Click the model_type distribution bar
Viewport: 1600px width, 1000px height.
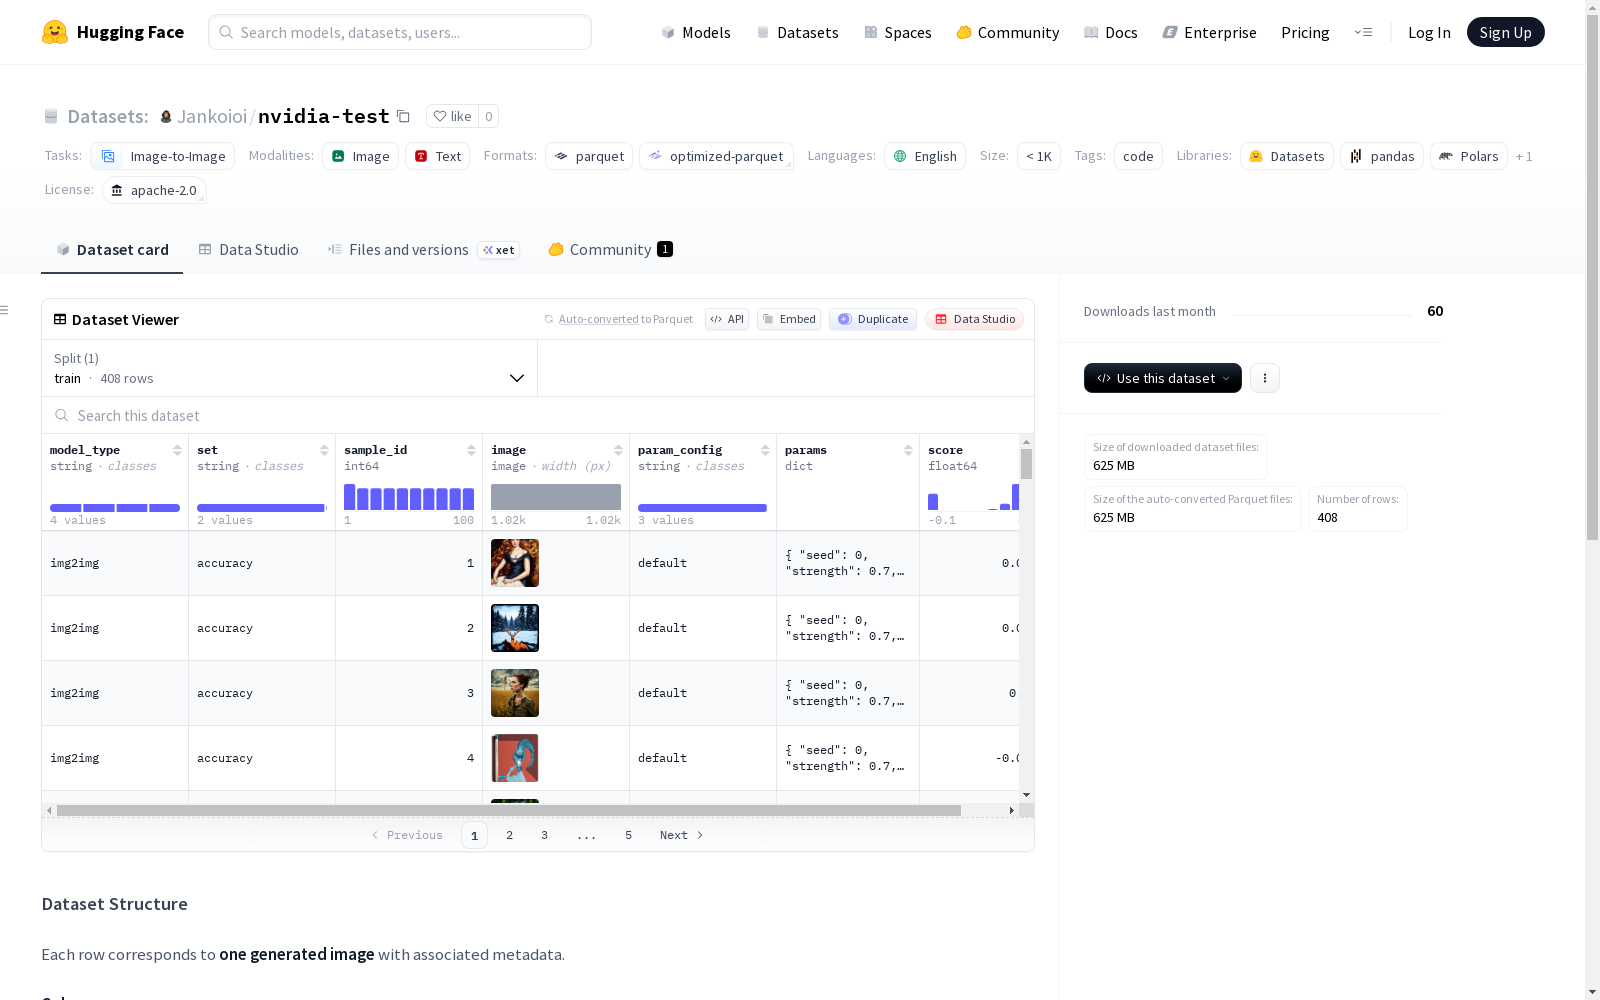(x=115, y=508)
